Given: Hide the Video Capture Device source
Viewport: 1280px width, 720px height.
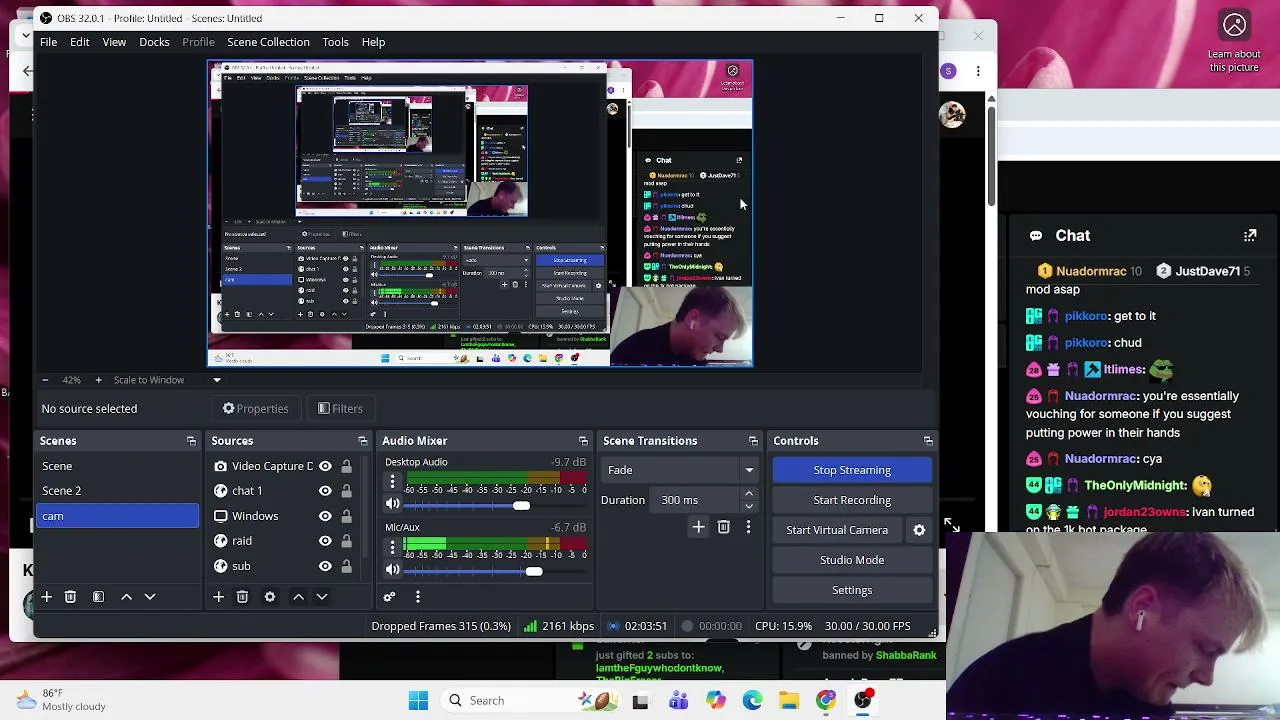Looking at the screenshot, I should (x=325, y=466).
